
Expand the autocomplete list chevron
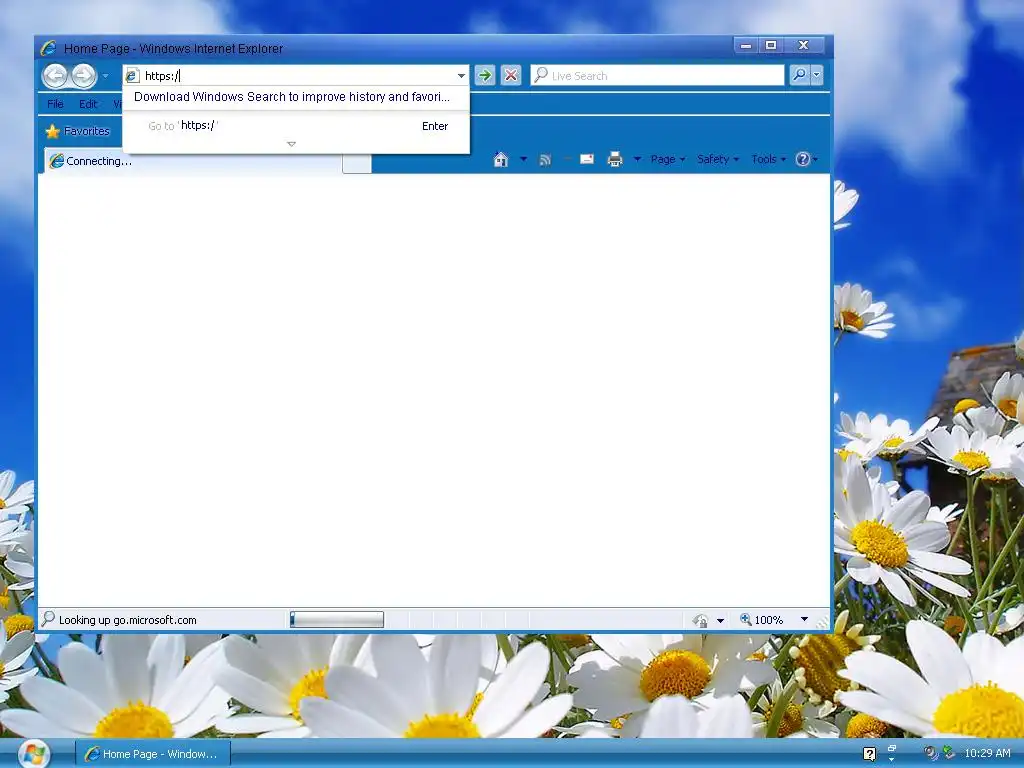[291, 144]
